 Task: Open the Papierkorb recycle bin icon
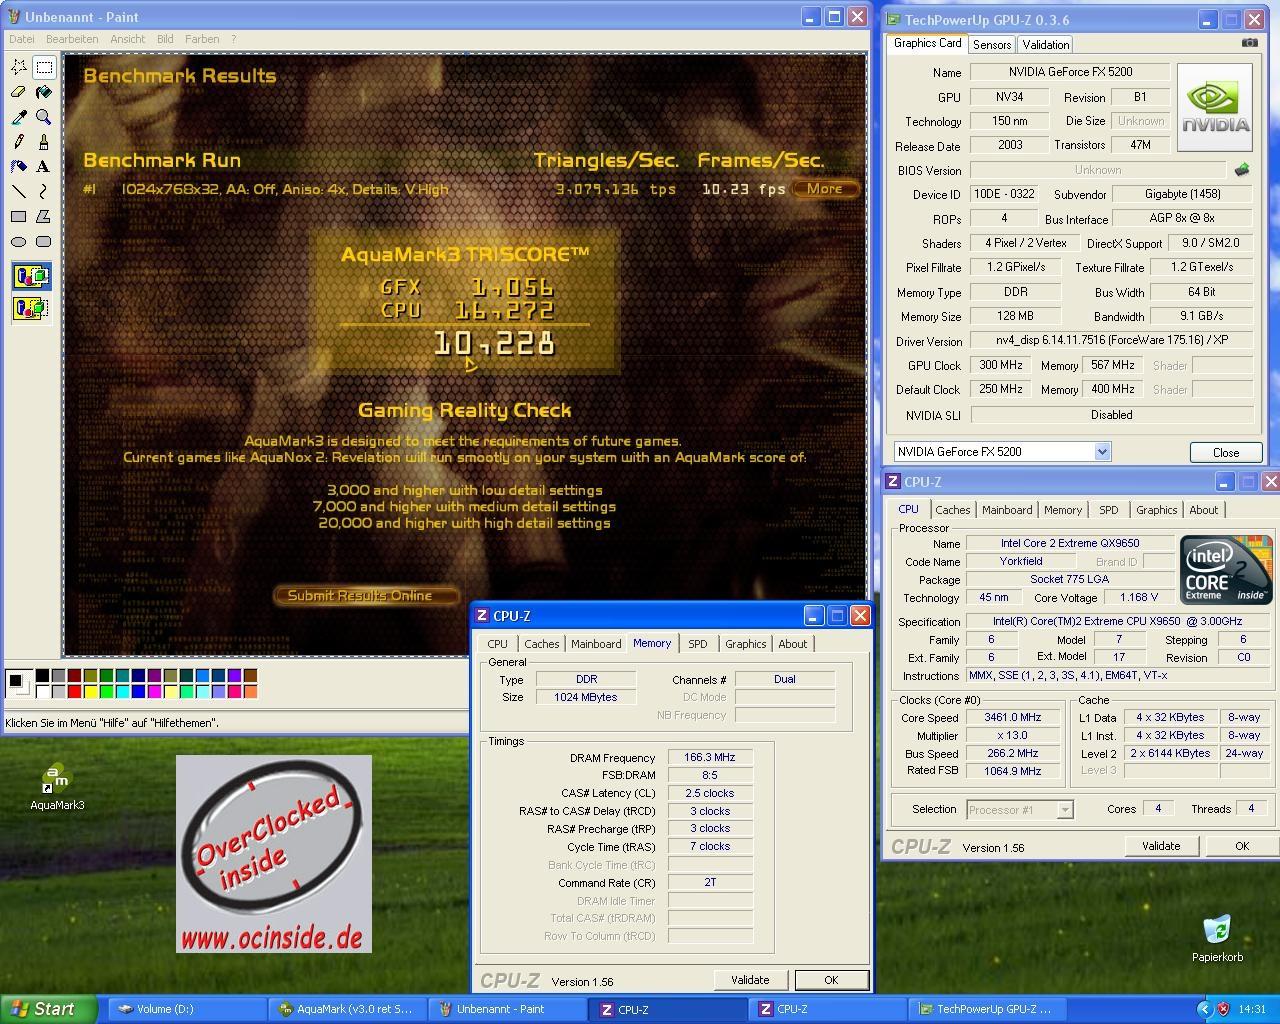tap(1217, 938)
